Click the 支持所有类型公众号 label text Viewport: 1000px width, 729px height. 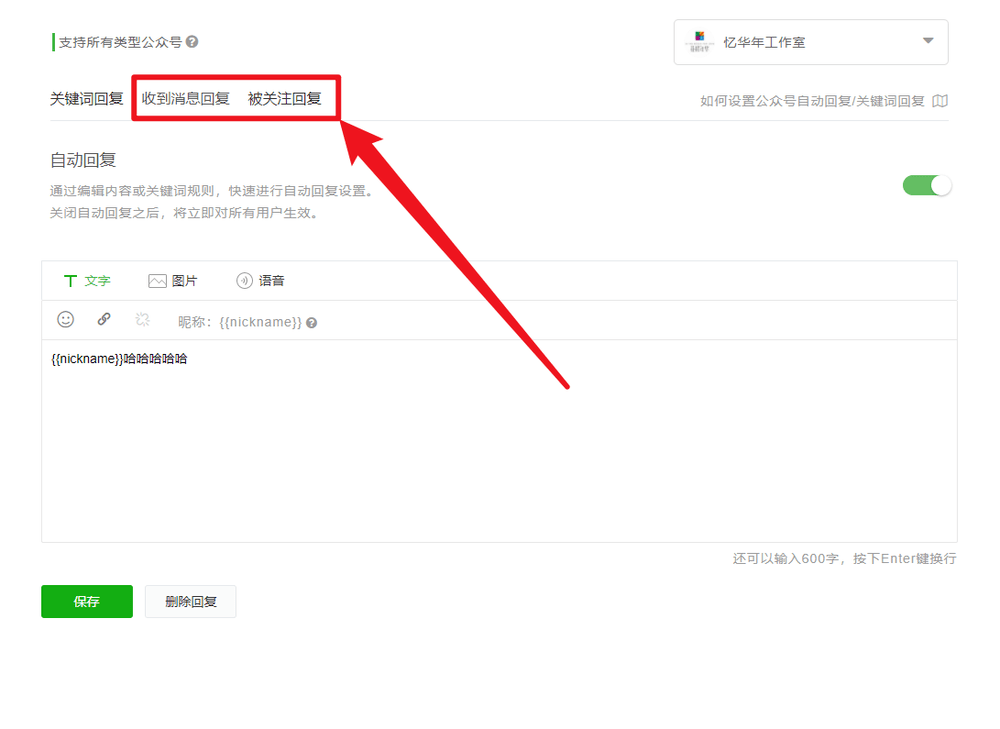pos(120,42)
